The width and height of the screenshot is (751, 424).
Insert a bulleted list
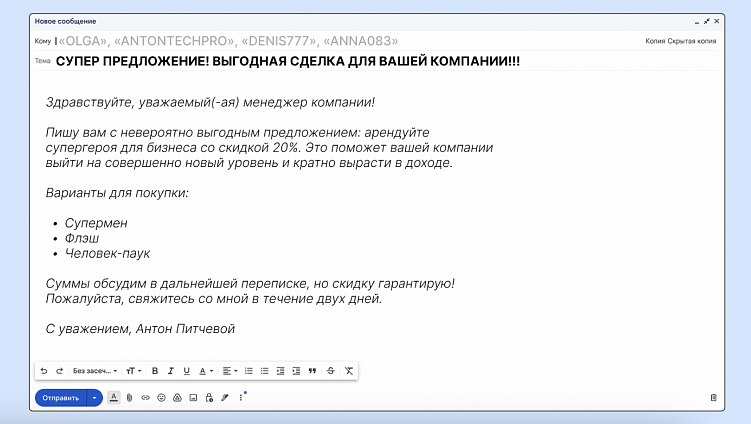click(x=264, y=371)
